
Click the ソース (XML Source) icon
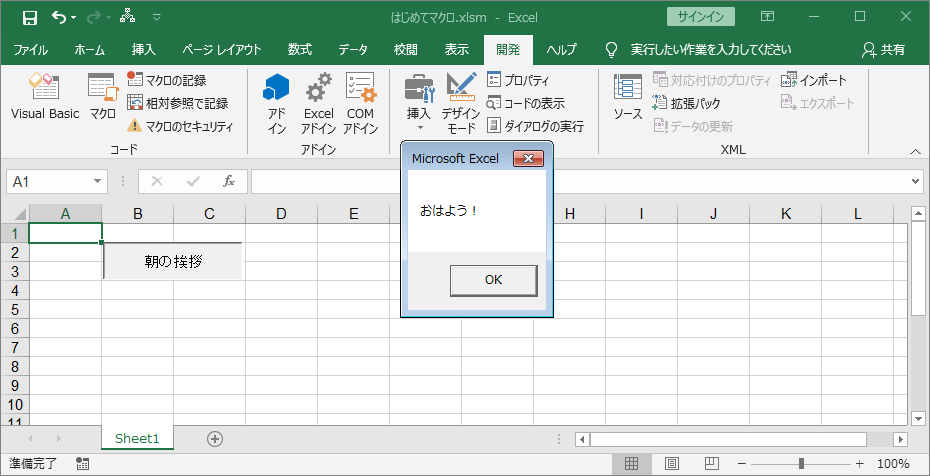(x=628, y=98)
